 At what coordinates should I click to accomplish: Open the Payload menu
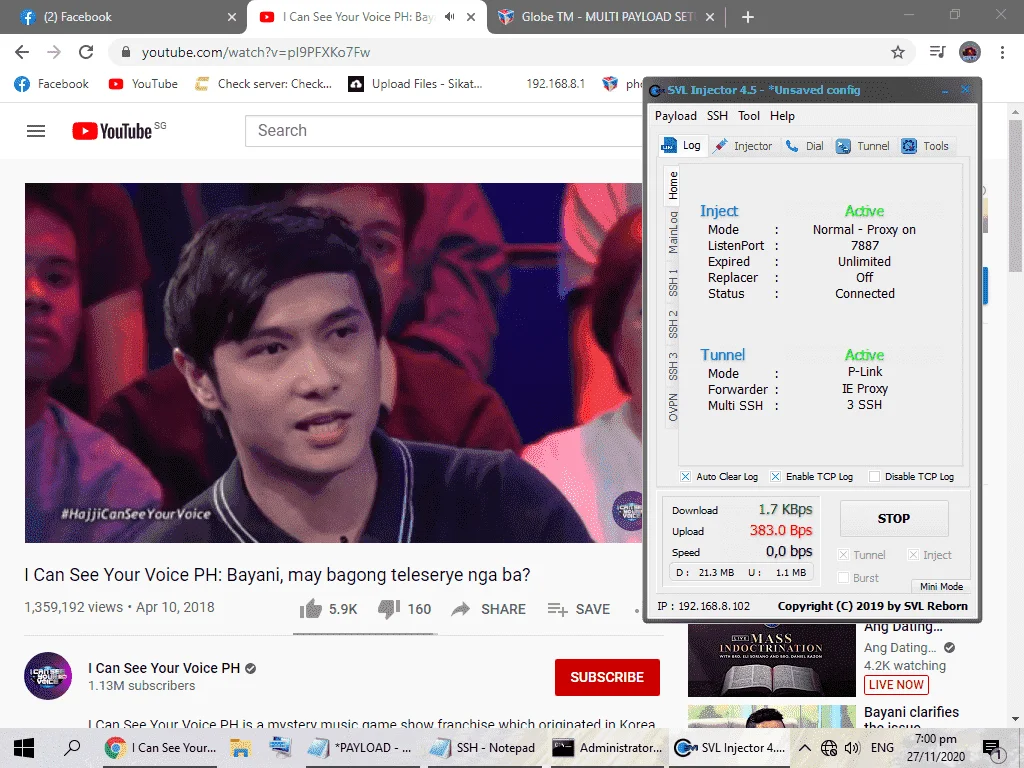tap(675, 116)
